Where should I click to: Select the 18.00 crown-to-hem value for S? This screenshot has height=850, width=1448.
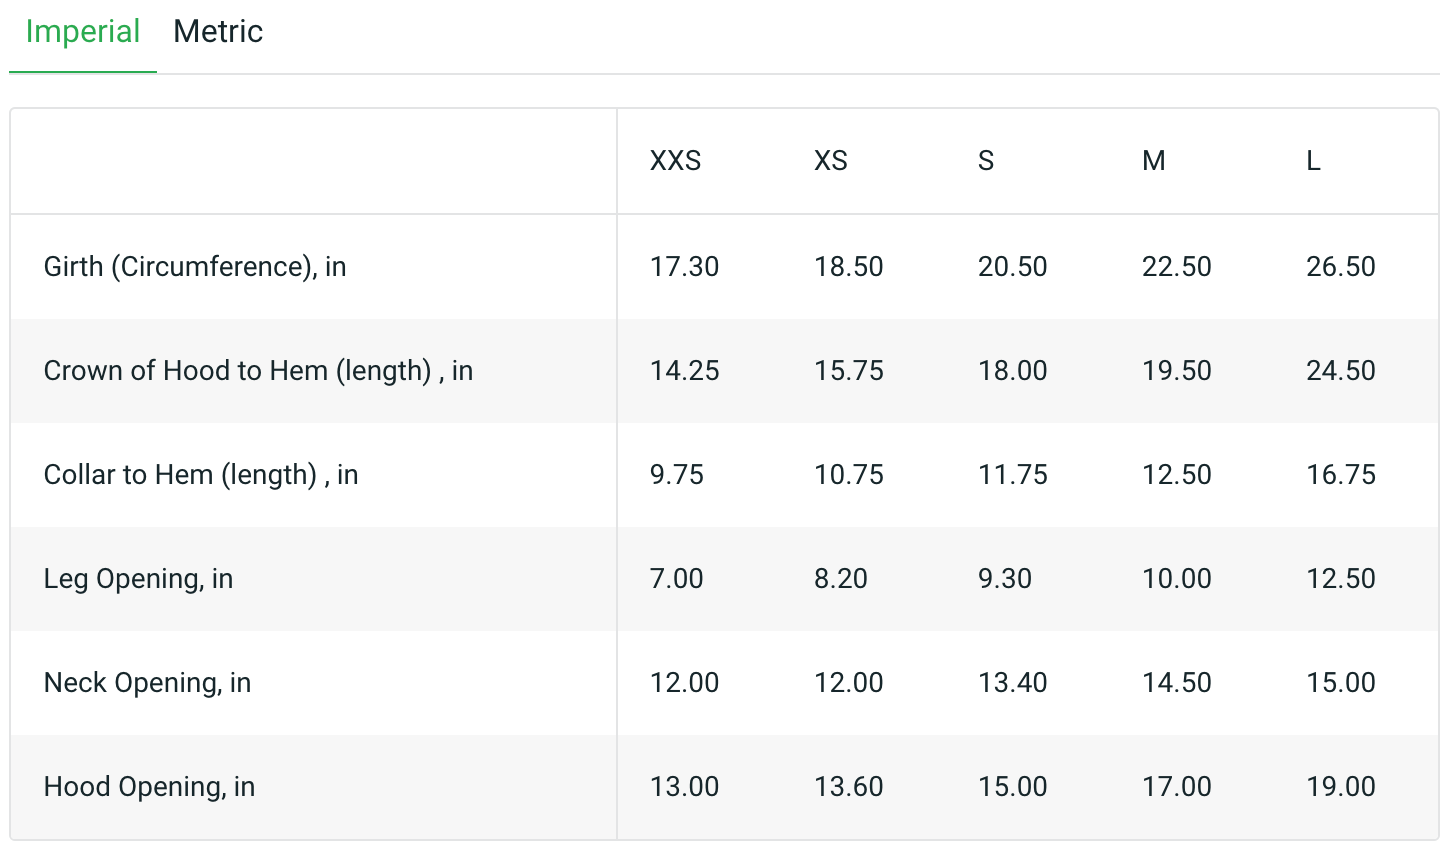click(x=1013, y=371)
